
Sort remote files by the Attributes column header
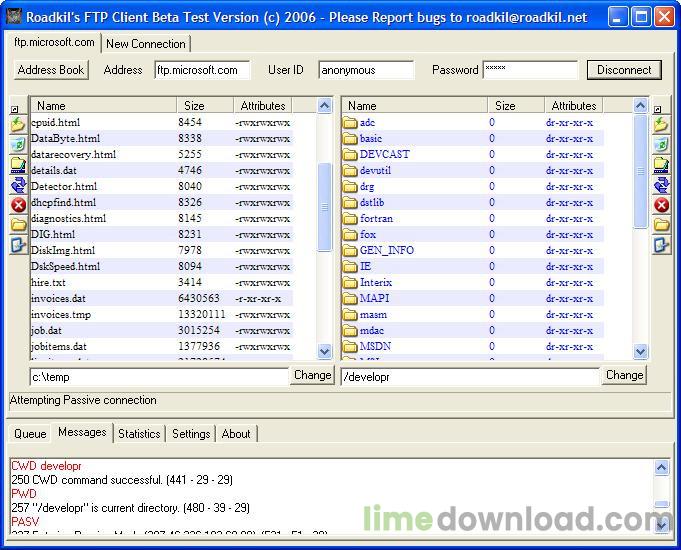(574, 105)
